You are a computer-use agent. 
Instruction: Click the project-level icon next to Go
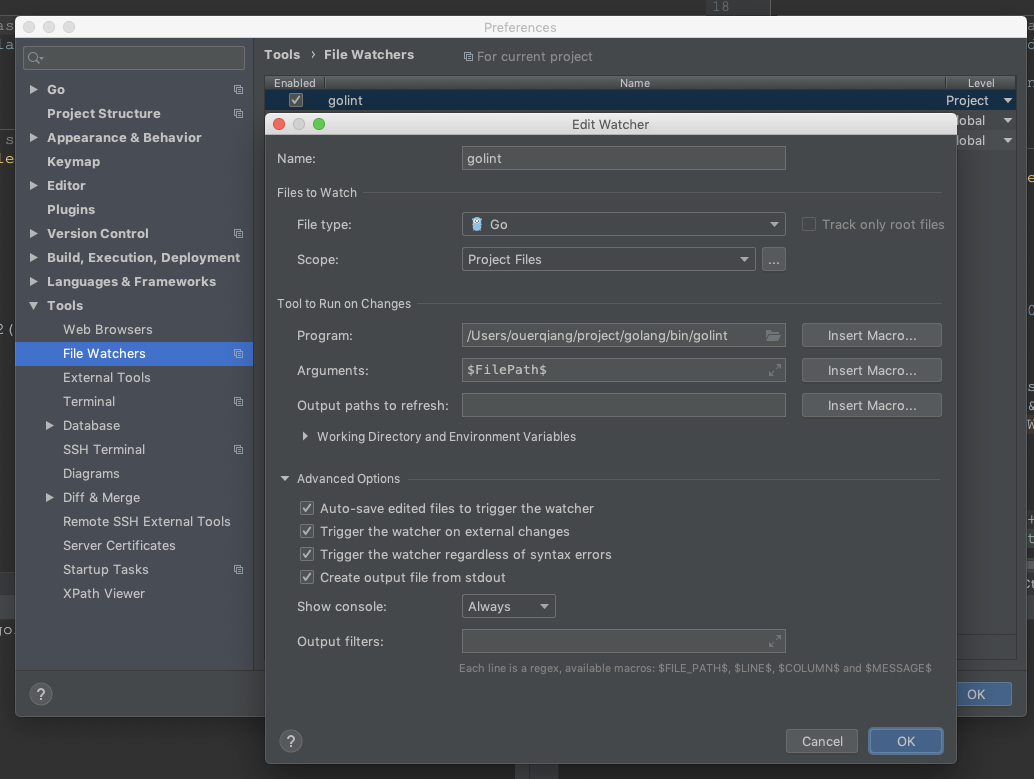238,90
